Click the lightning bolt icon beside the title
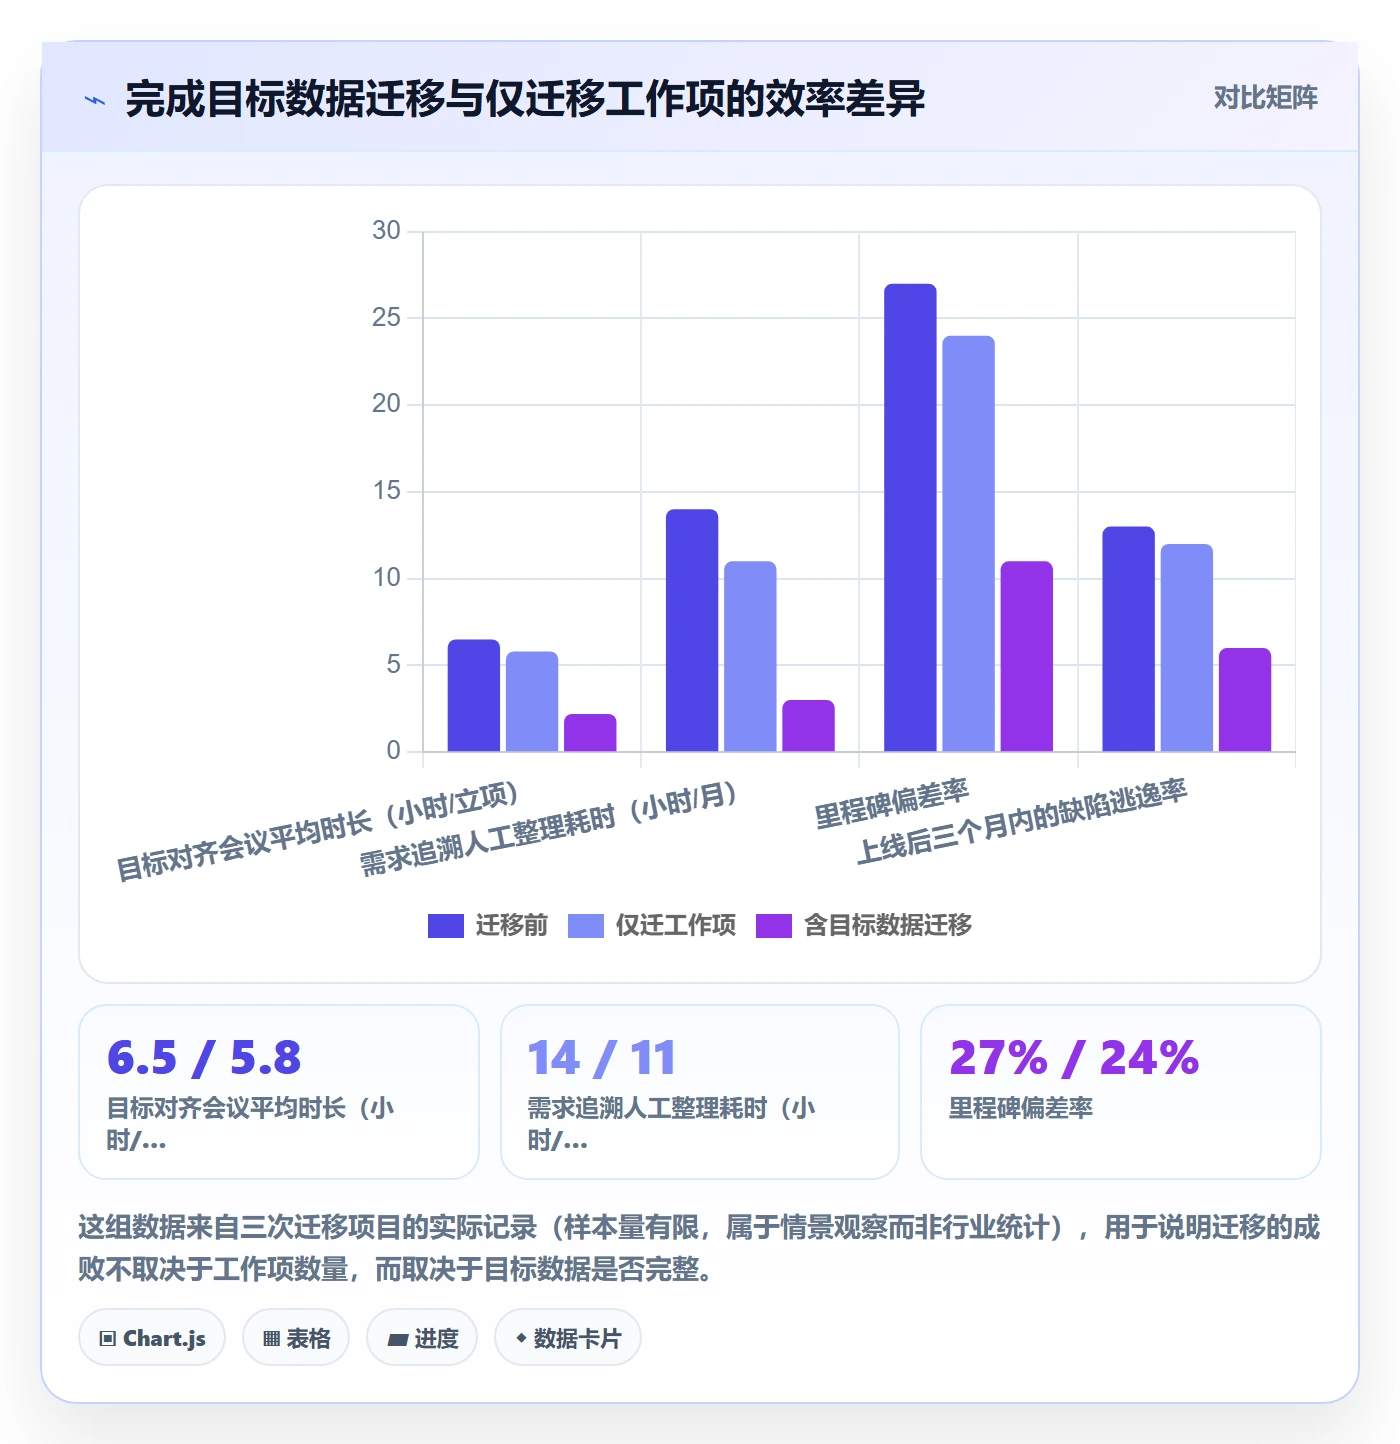The width and height of the screenshot is (1400, 1444). tap(94, 100)
